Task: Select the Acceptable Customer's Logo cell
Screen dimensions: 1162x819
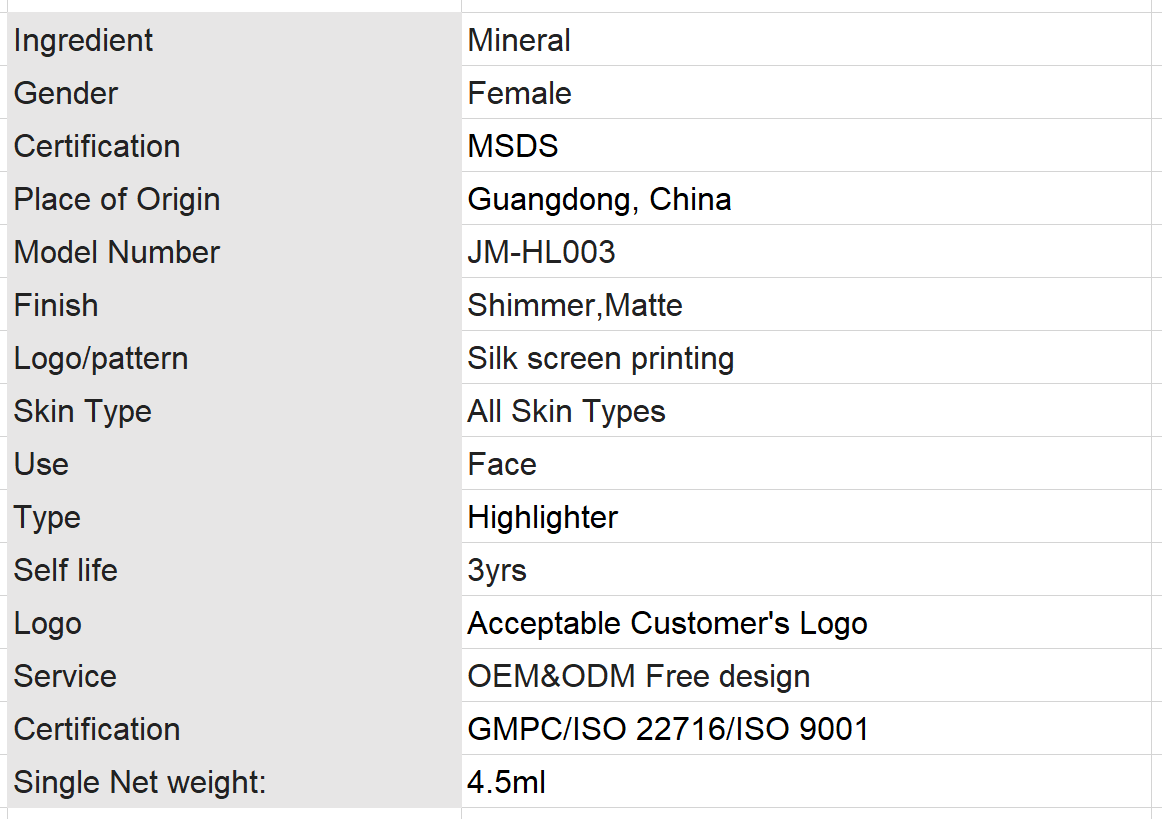Action: click(806, 623)
